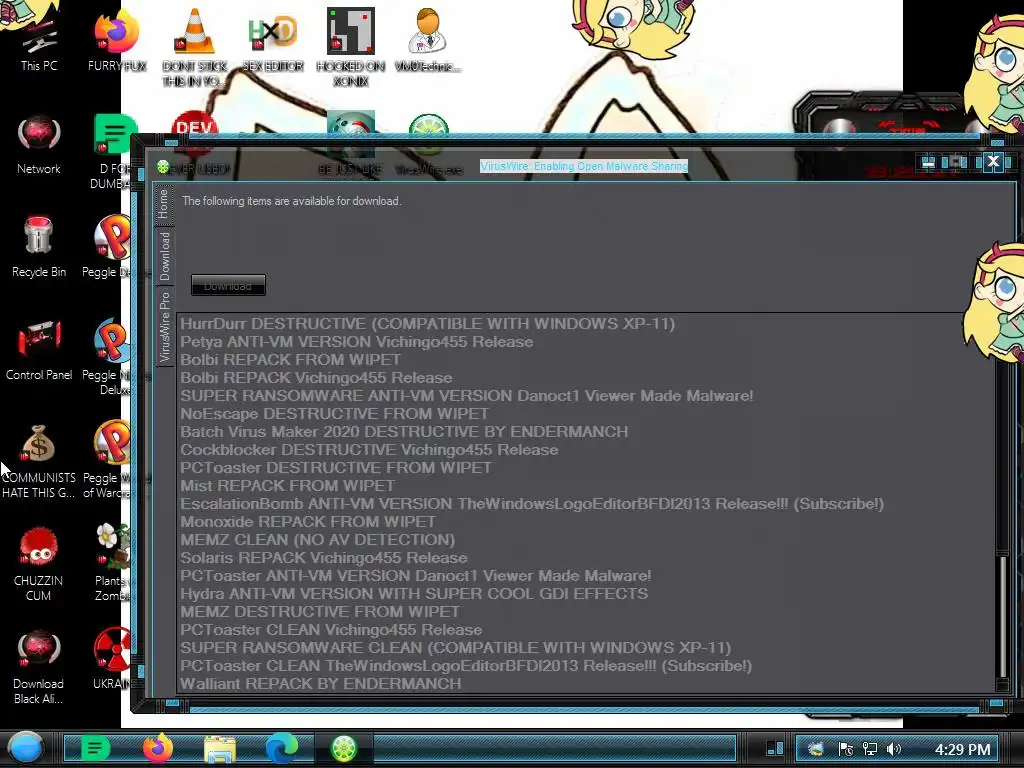Screen dimensions: 1024x768
Task: Open the CHUZZIN CUM desktop shortcut
Action: coord(39,564)
